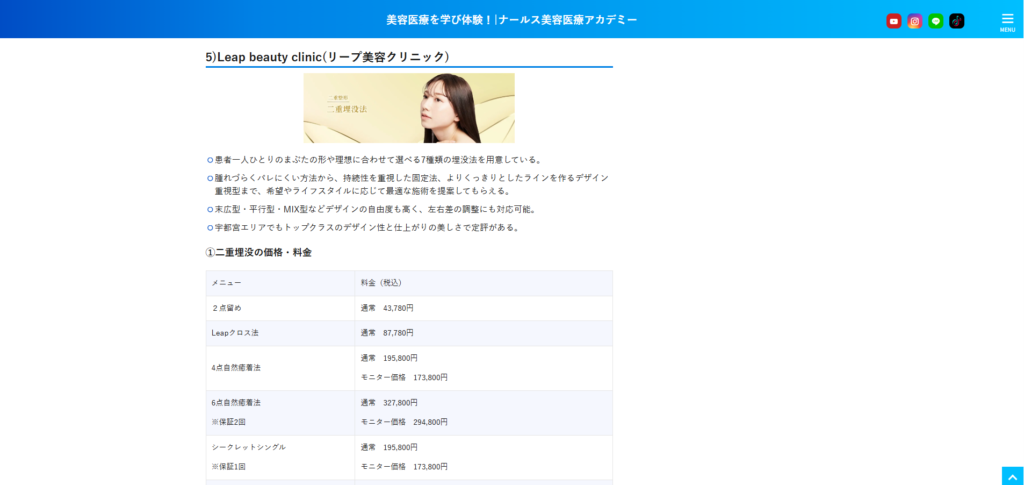Click the back-to-top arrow button
The height and width of the screenshot is (485, 1024).
tap(1013, 476)
